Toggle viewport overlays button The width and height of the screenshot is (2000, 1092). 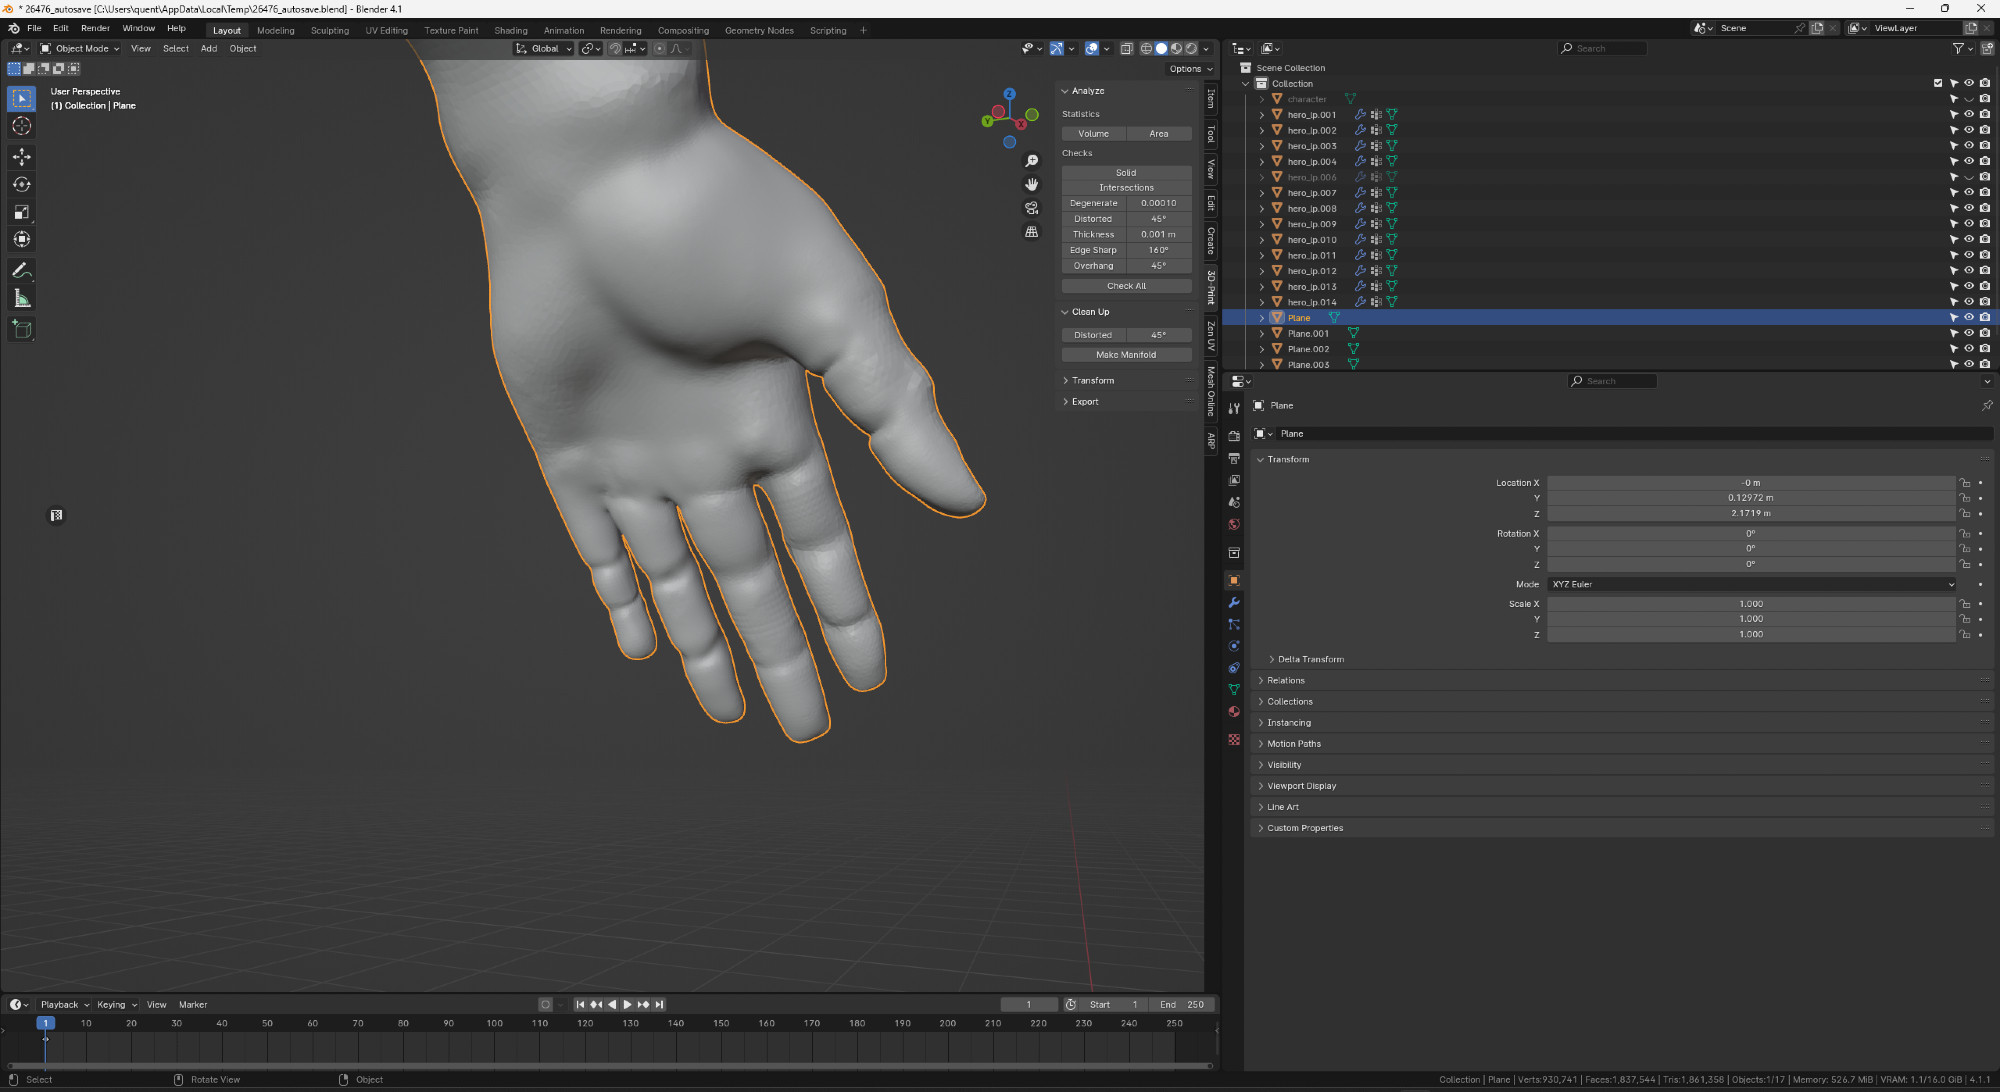(1092, 48)
